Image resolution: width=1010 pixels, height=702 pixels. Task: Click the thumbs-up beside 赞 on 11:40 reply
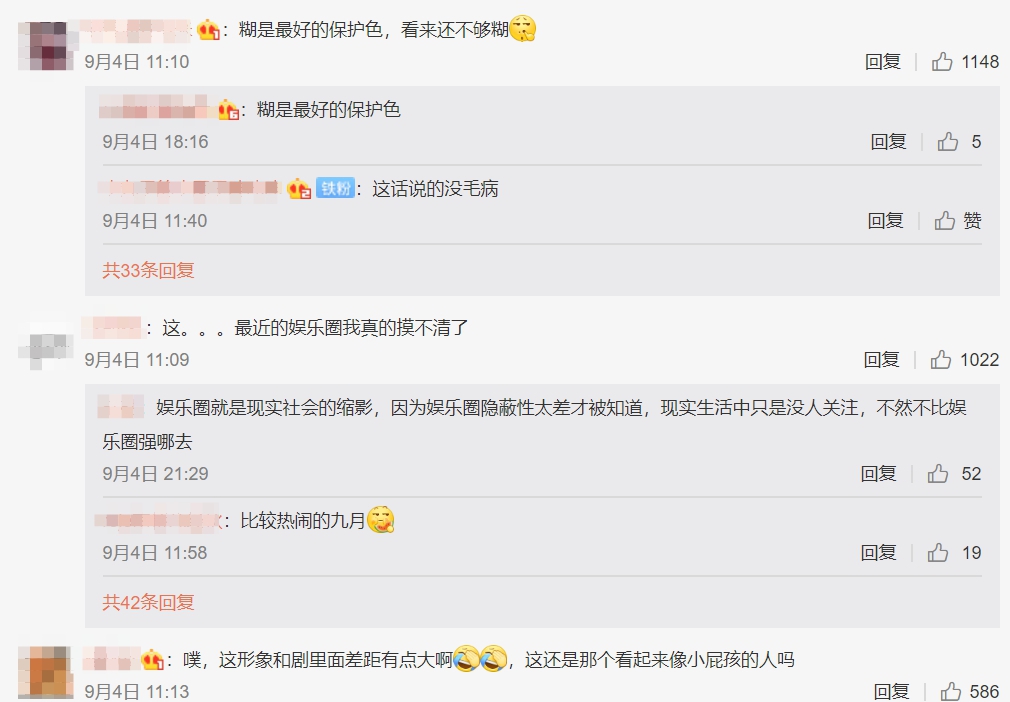click(x=945, y=220)
